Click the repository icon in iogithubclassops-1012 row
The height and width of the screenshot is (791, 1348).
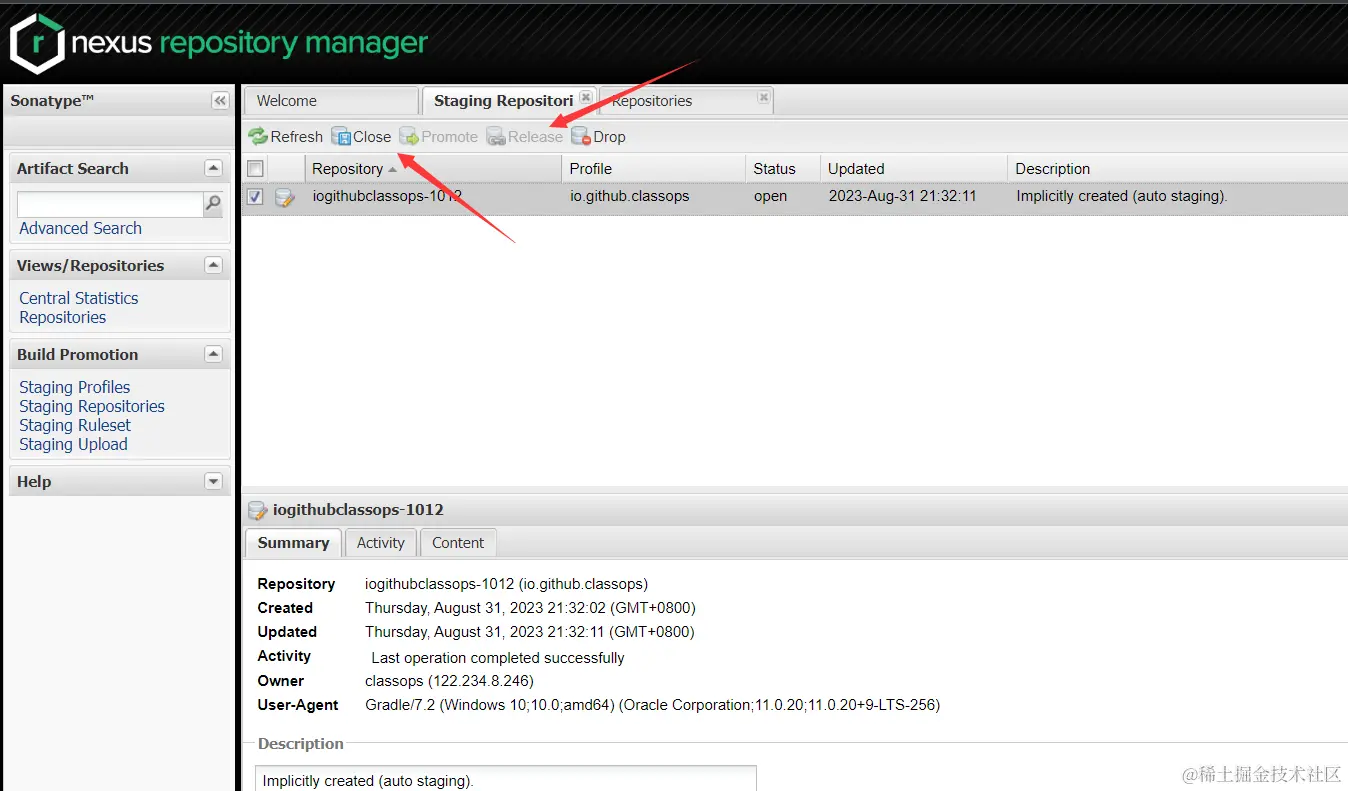[x=285, y=197]
